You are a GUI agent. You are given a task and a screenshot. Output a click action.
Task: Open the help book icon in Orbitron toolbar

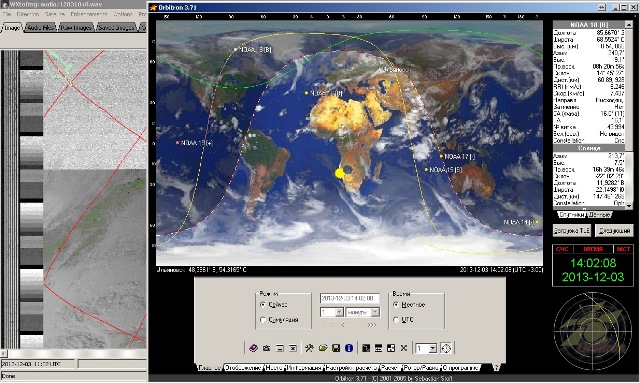tap(253, 348)
